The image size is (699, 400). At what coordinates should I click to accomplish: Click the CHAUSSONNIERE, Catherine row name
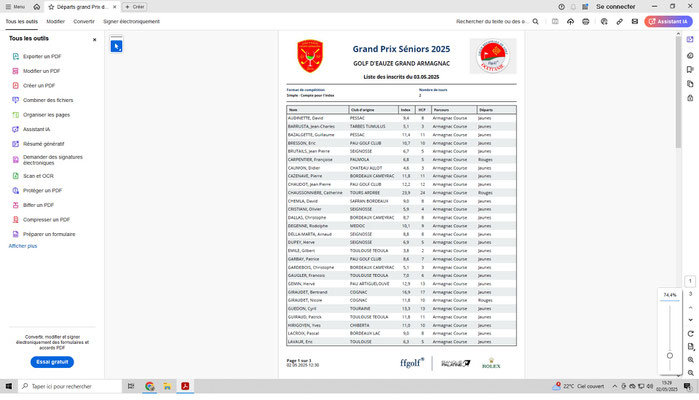click(x=315, y=193)
